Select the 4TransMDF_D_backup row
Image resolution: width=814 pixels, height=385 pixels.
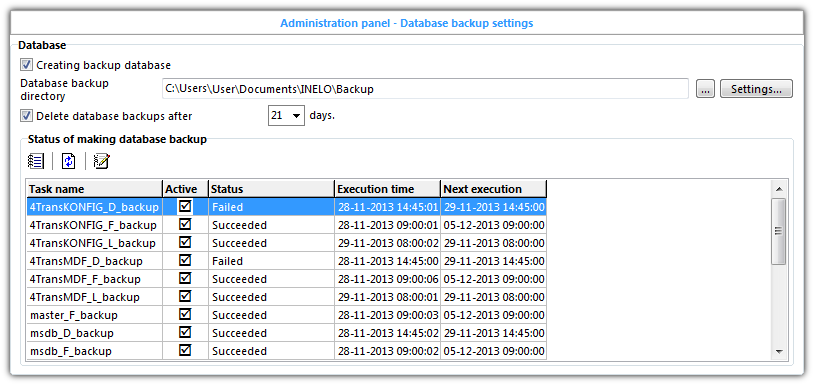[x=287, y=260]
